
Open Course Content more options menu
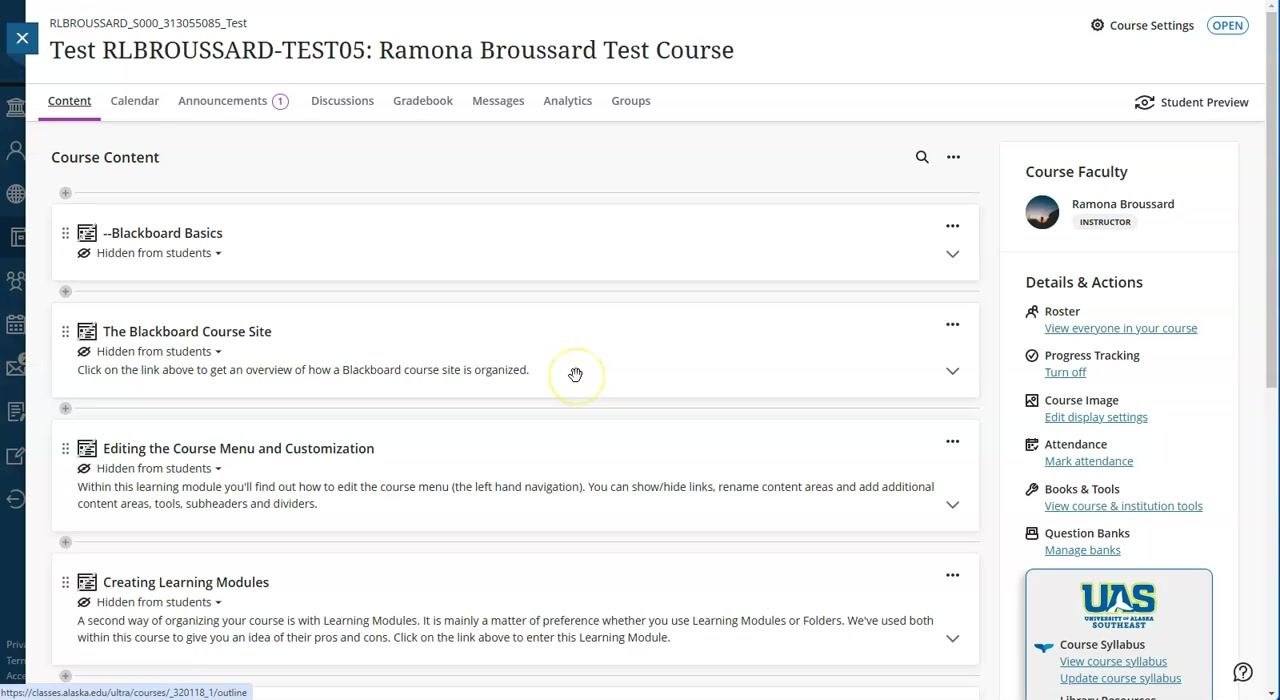(x=953, y=157)
